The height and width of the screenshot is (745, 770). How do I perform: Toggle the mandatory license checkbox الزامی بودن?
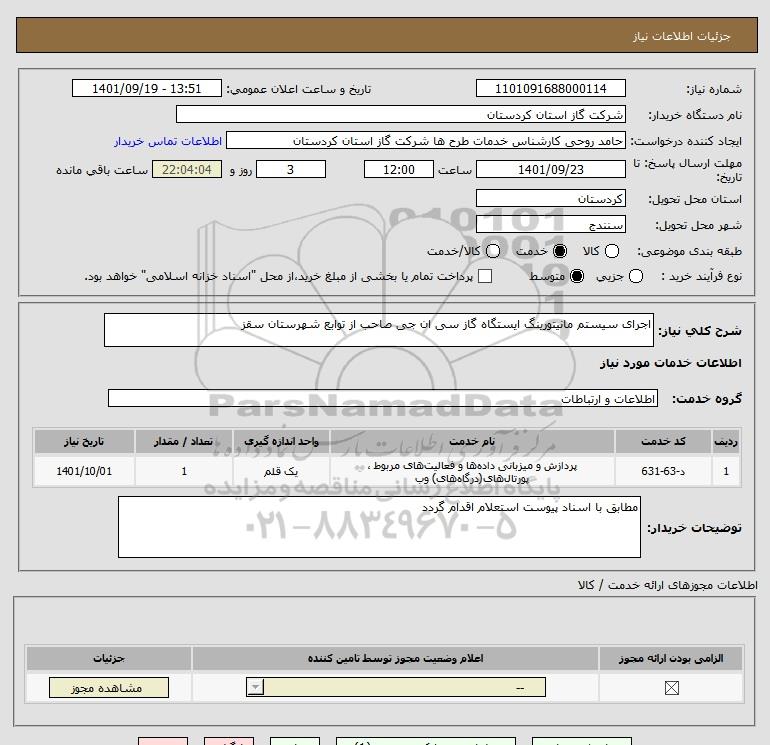(x=671, y=688)
